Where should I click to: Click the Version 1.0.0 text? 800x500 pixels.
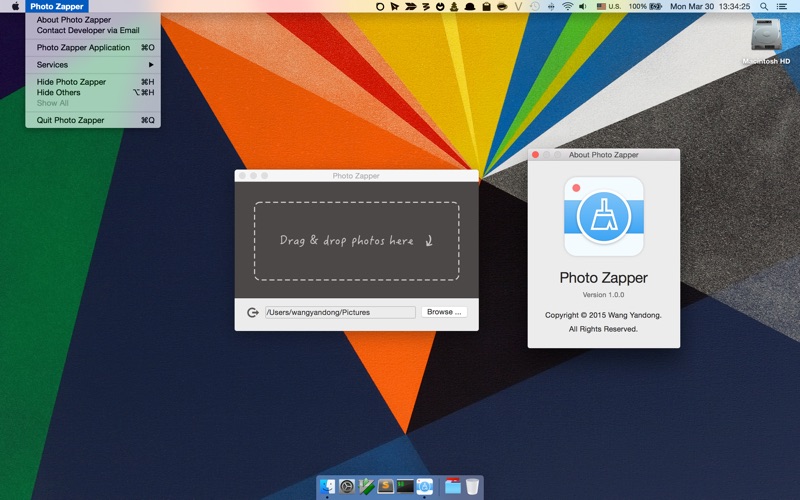click(604, 294)
